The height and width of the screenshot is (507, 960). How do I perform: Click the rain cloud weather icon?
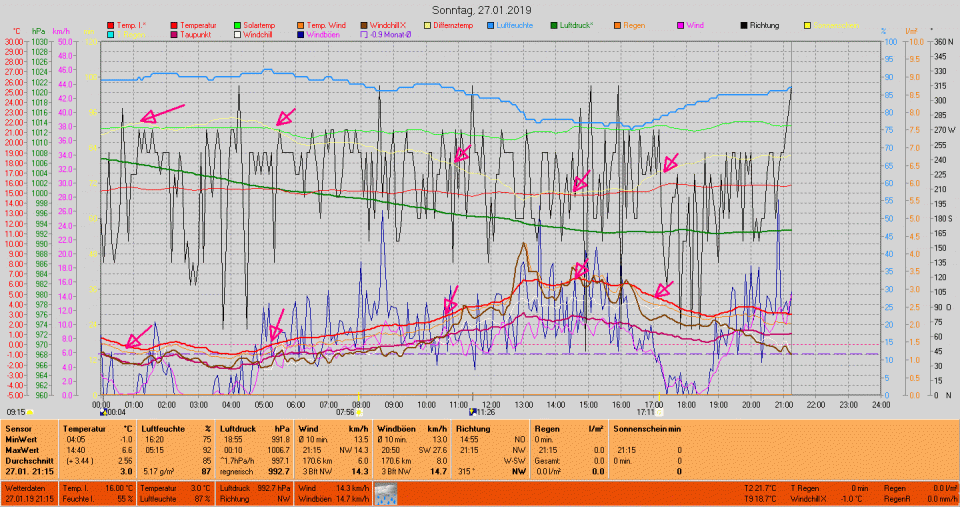click(x=385, y=493)
